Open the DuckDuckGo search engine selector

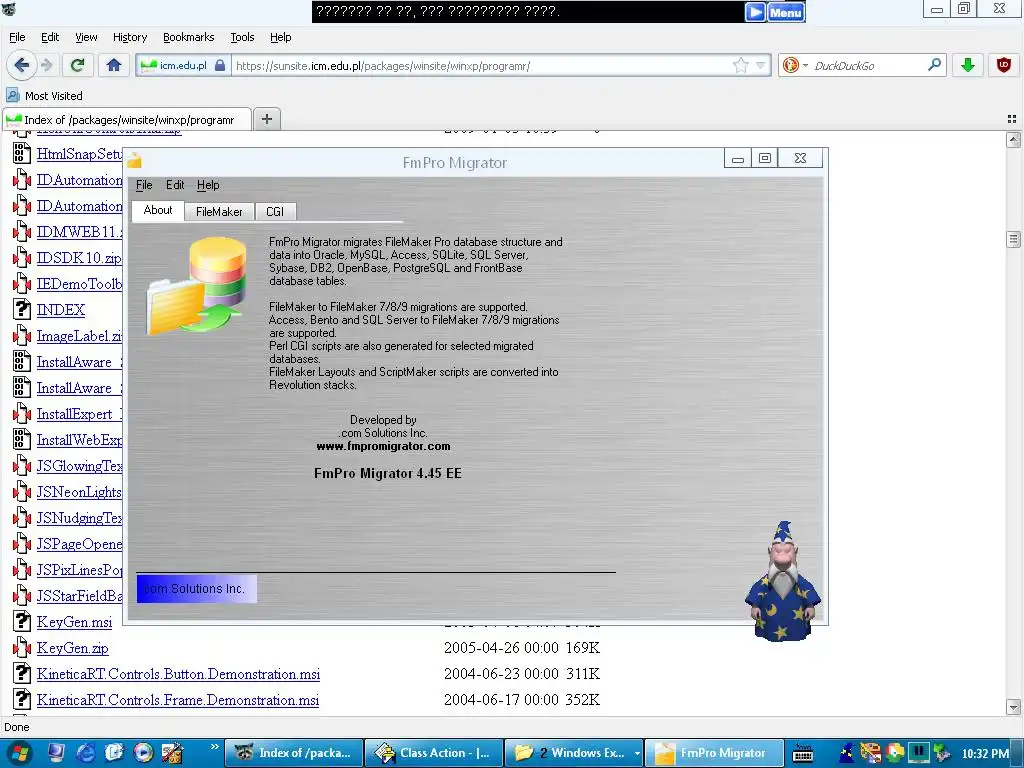click(795, 65)
